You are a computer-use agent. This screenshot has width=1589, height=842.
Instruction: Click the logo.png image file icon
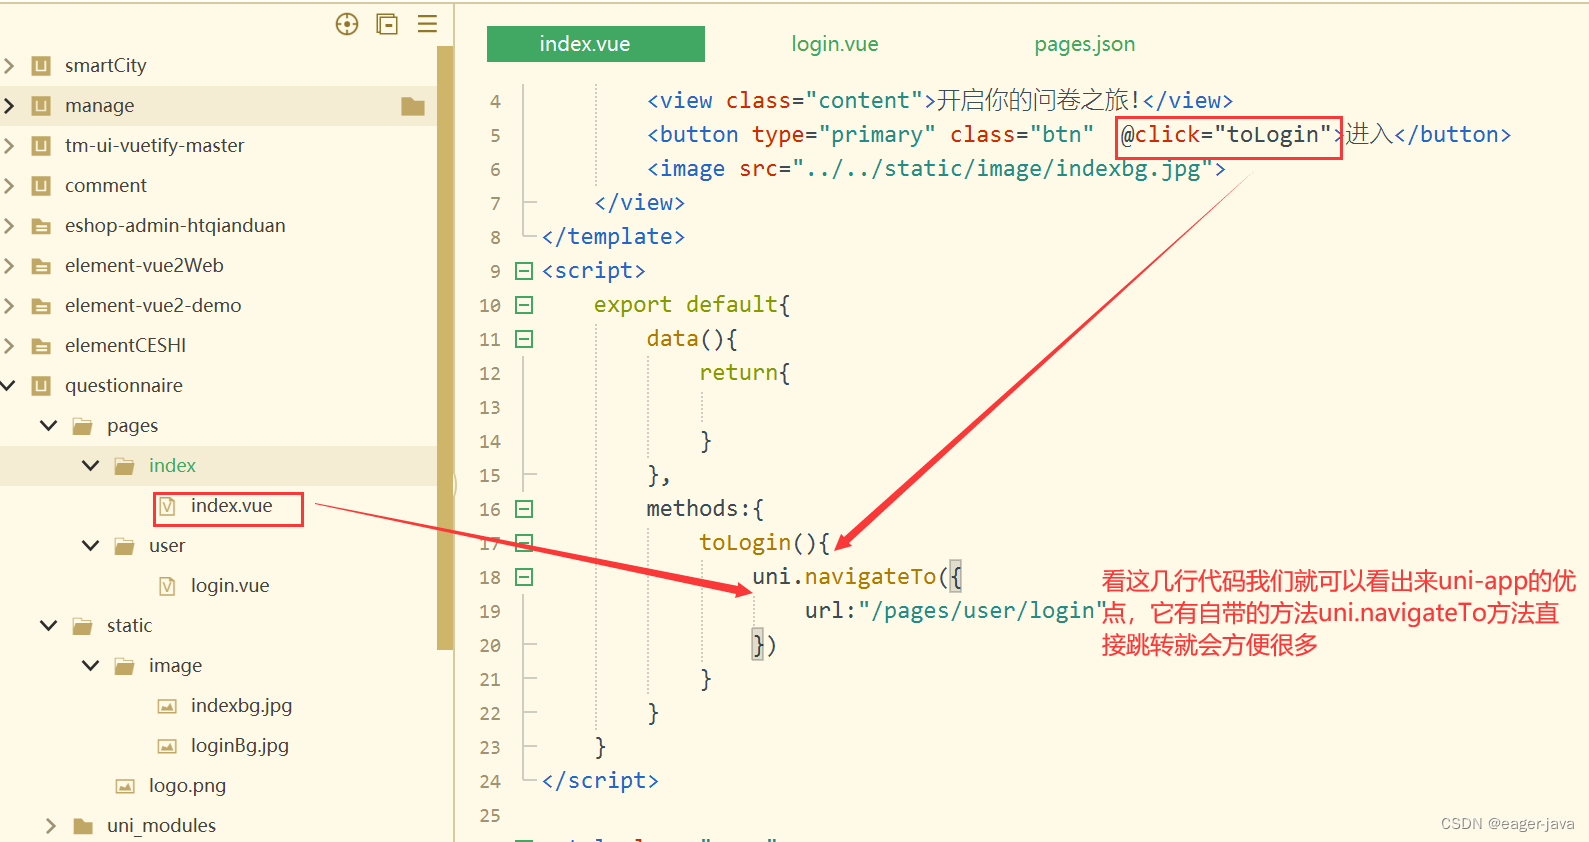pos(125,786)
